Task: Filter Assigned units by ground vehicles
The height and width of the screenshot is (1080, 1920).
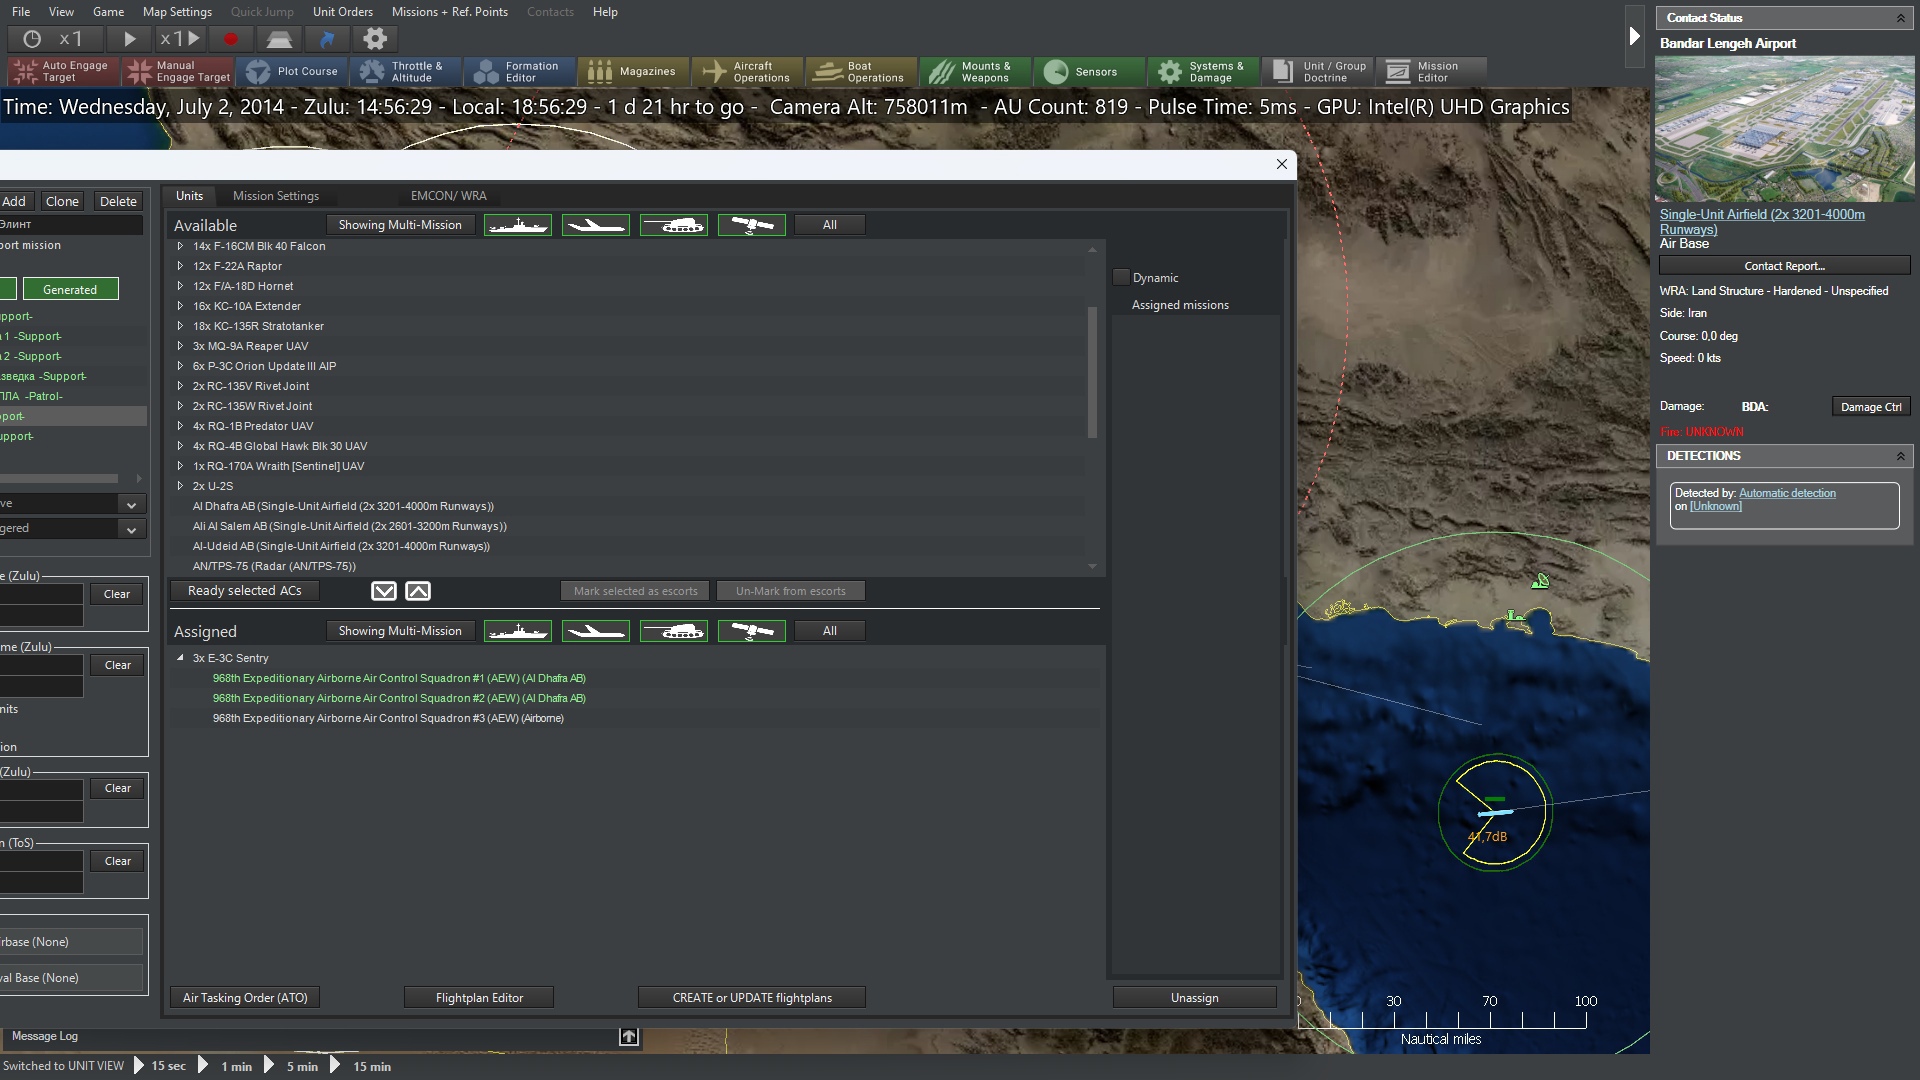Action: pos(674,631)
